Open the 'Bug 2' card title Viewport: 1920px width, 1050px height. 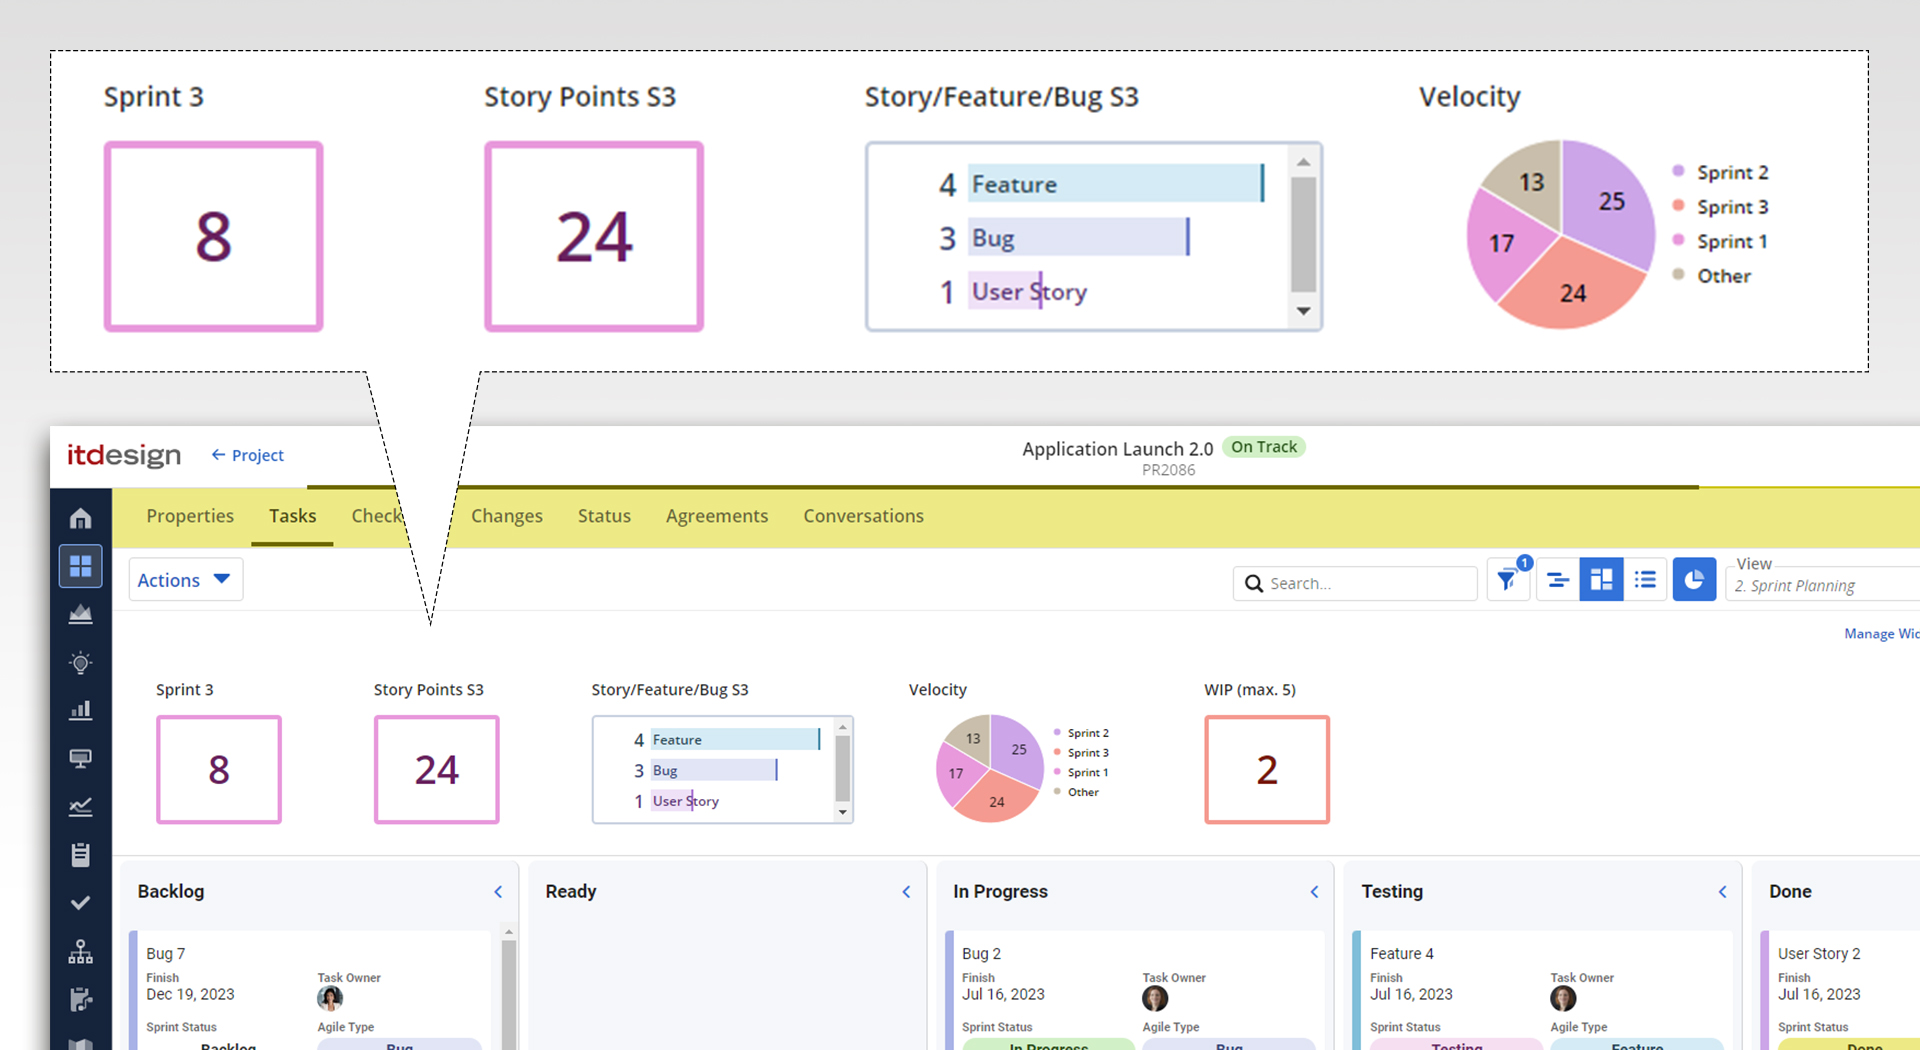coord(982,954)
